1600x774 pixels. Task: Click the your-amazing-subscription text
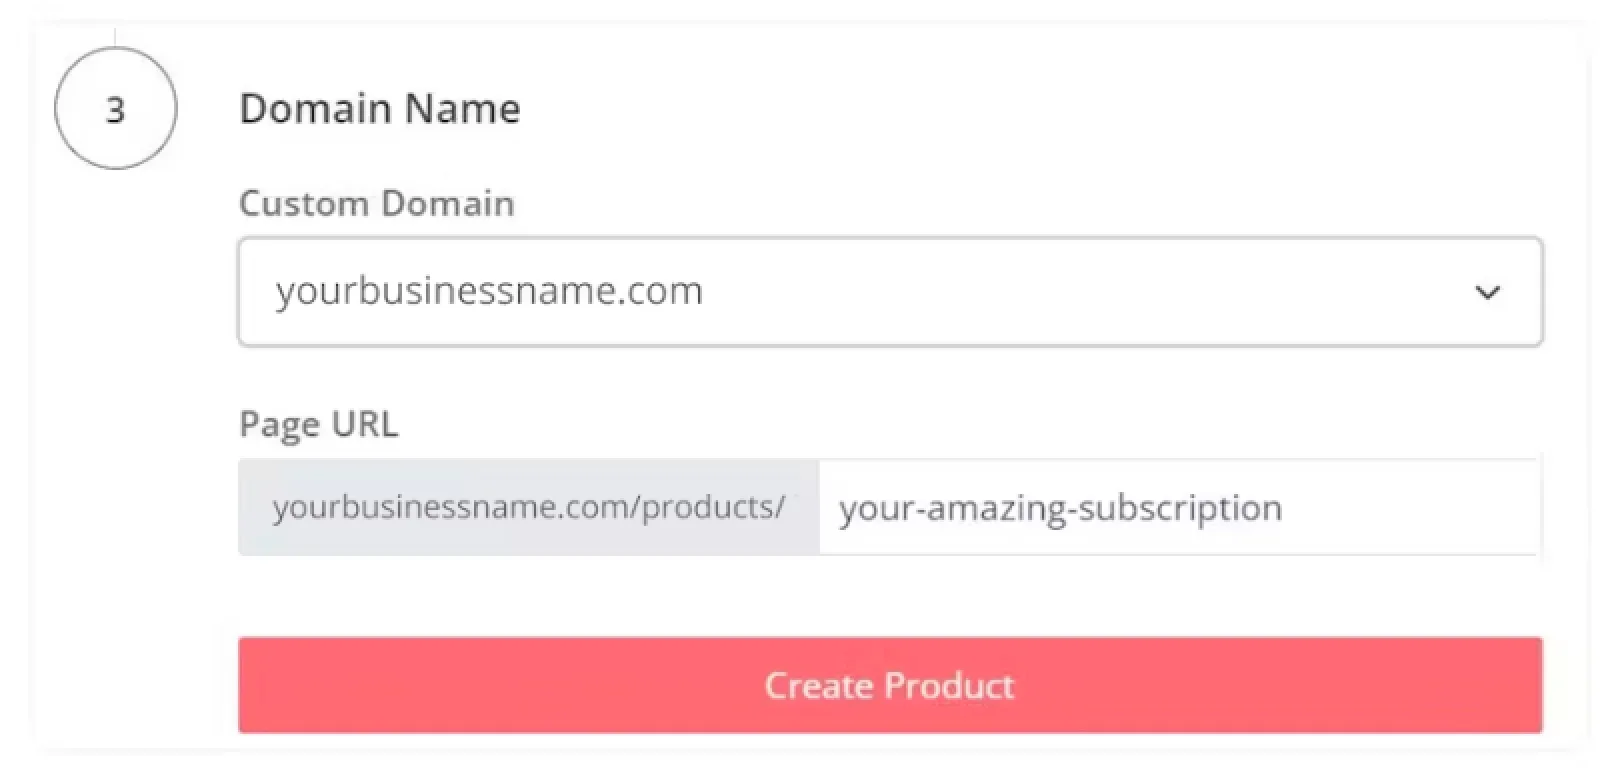click(1060, 508)
